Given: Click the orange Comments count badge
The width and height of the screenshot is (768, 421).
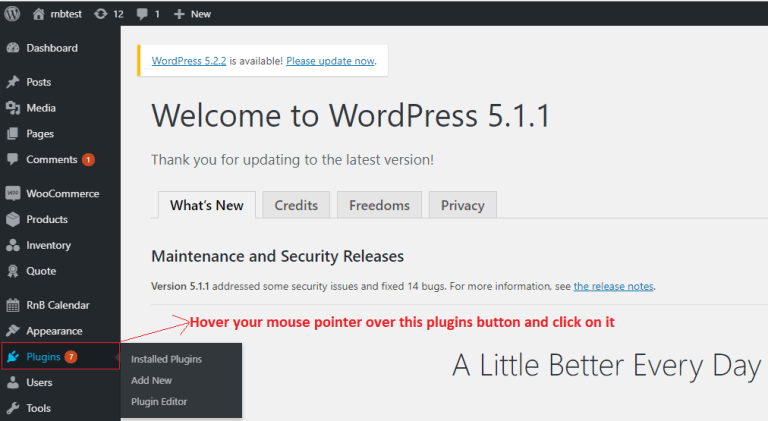Looking at the screenshot, I should click(88, 160).
